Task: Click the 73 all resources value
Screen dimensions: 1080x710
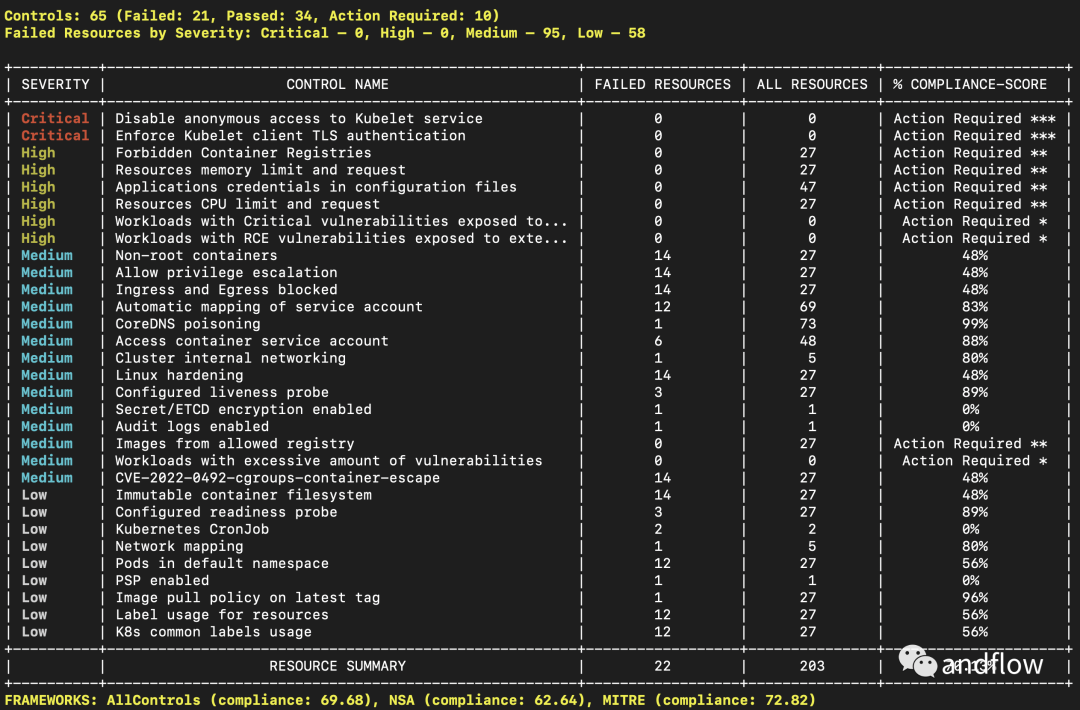Action: 808,324
